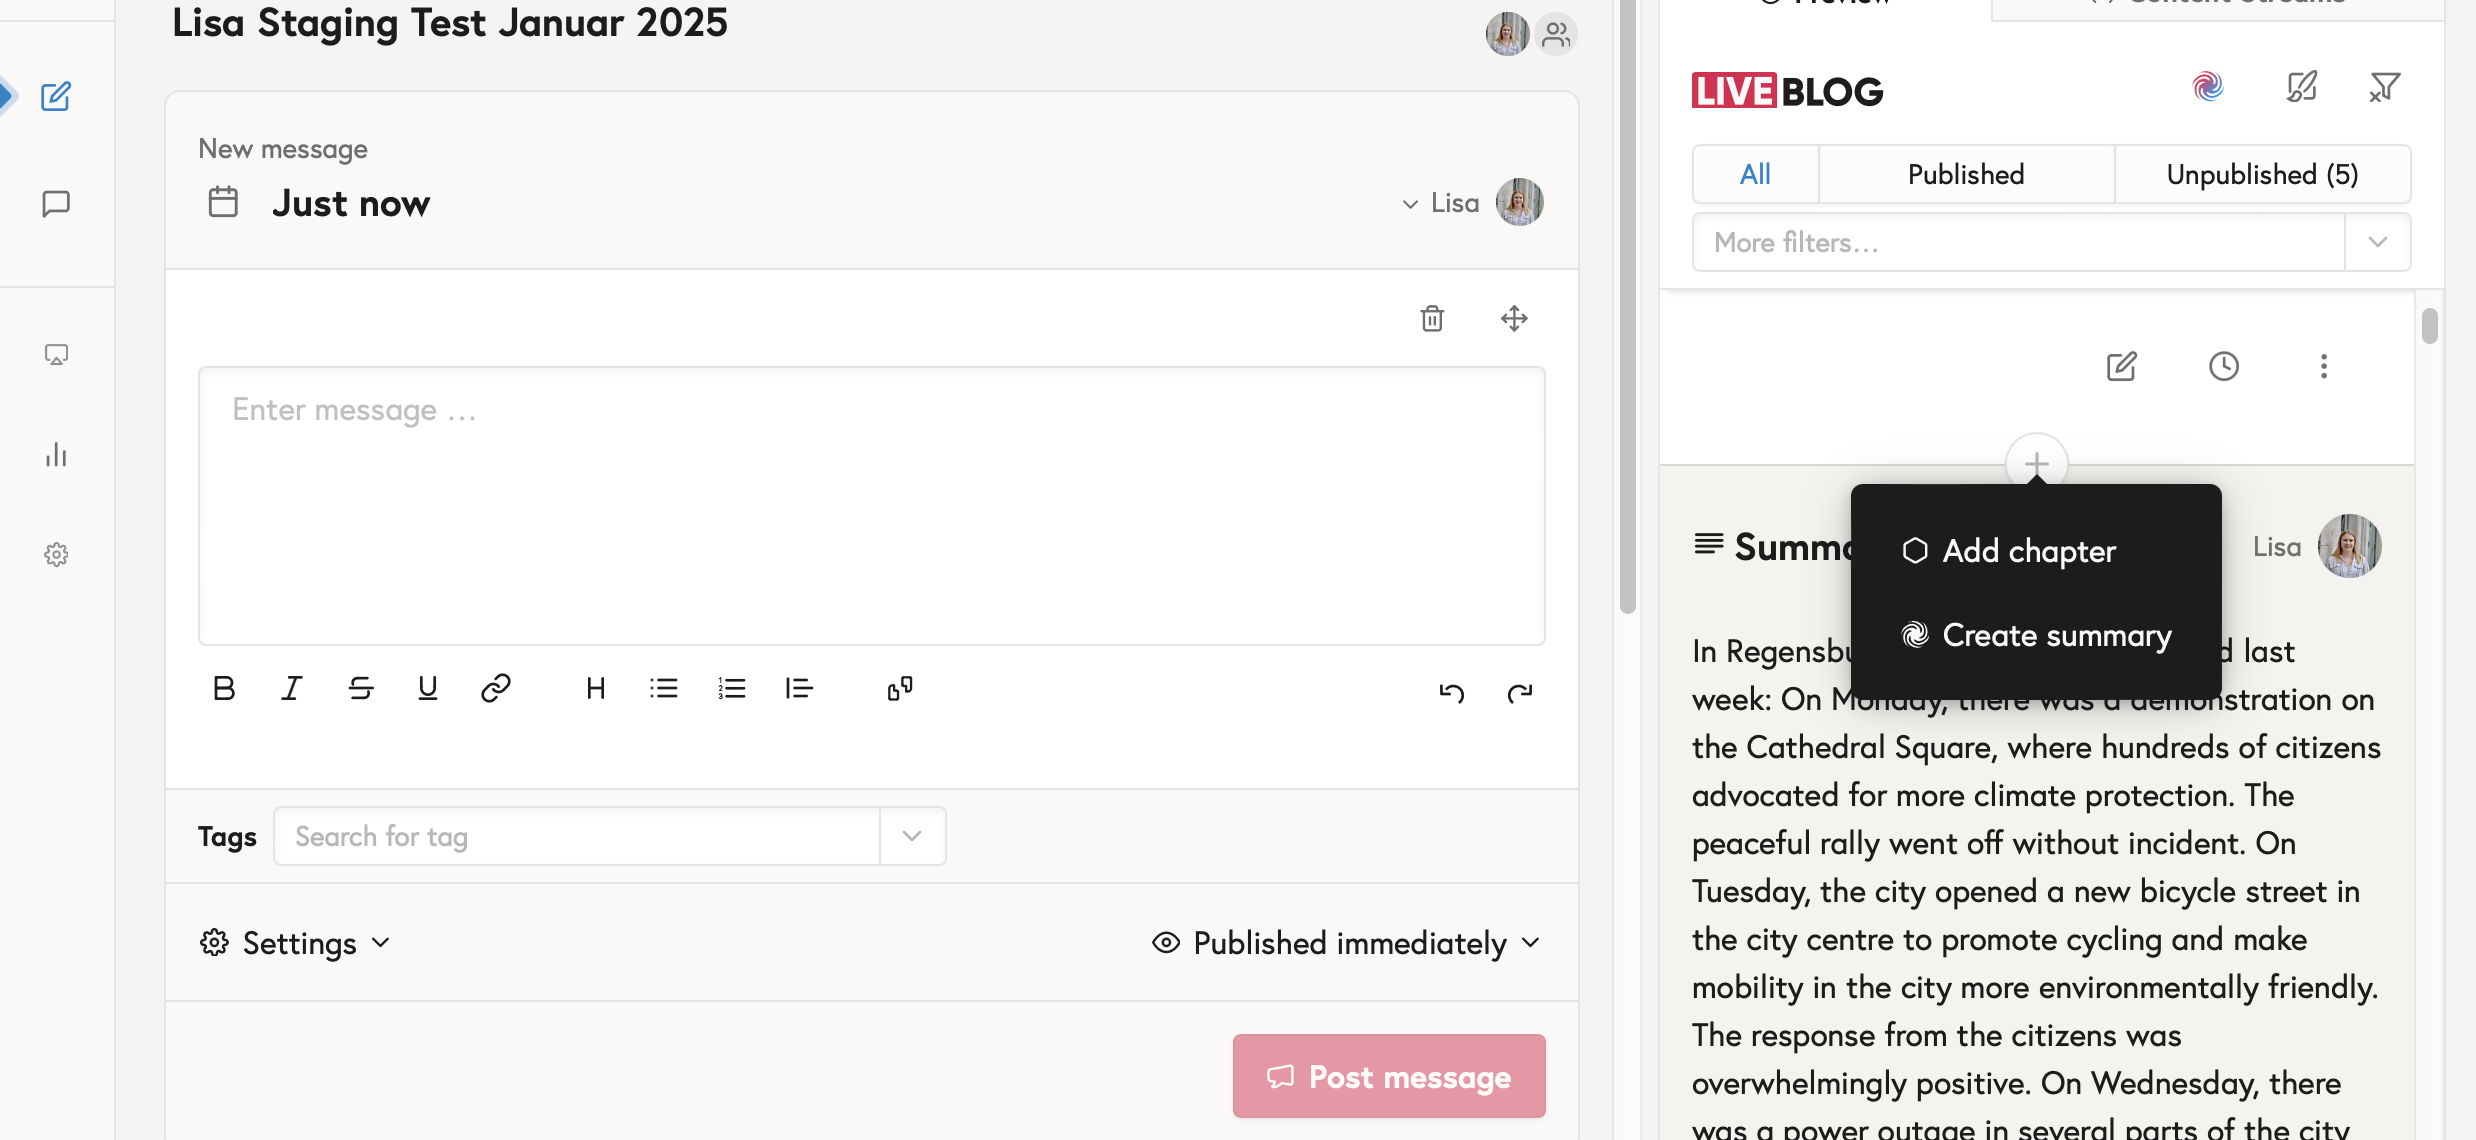Toggle bold formatting in message editor
The image size is (2476, 1140).
pyautogui.click(x=224, y=688)
